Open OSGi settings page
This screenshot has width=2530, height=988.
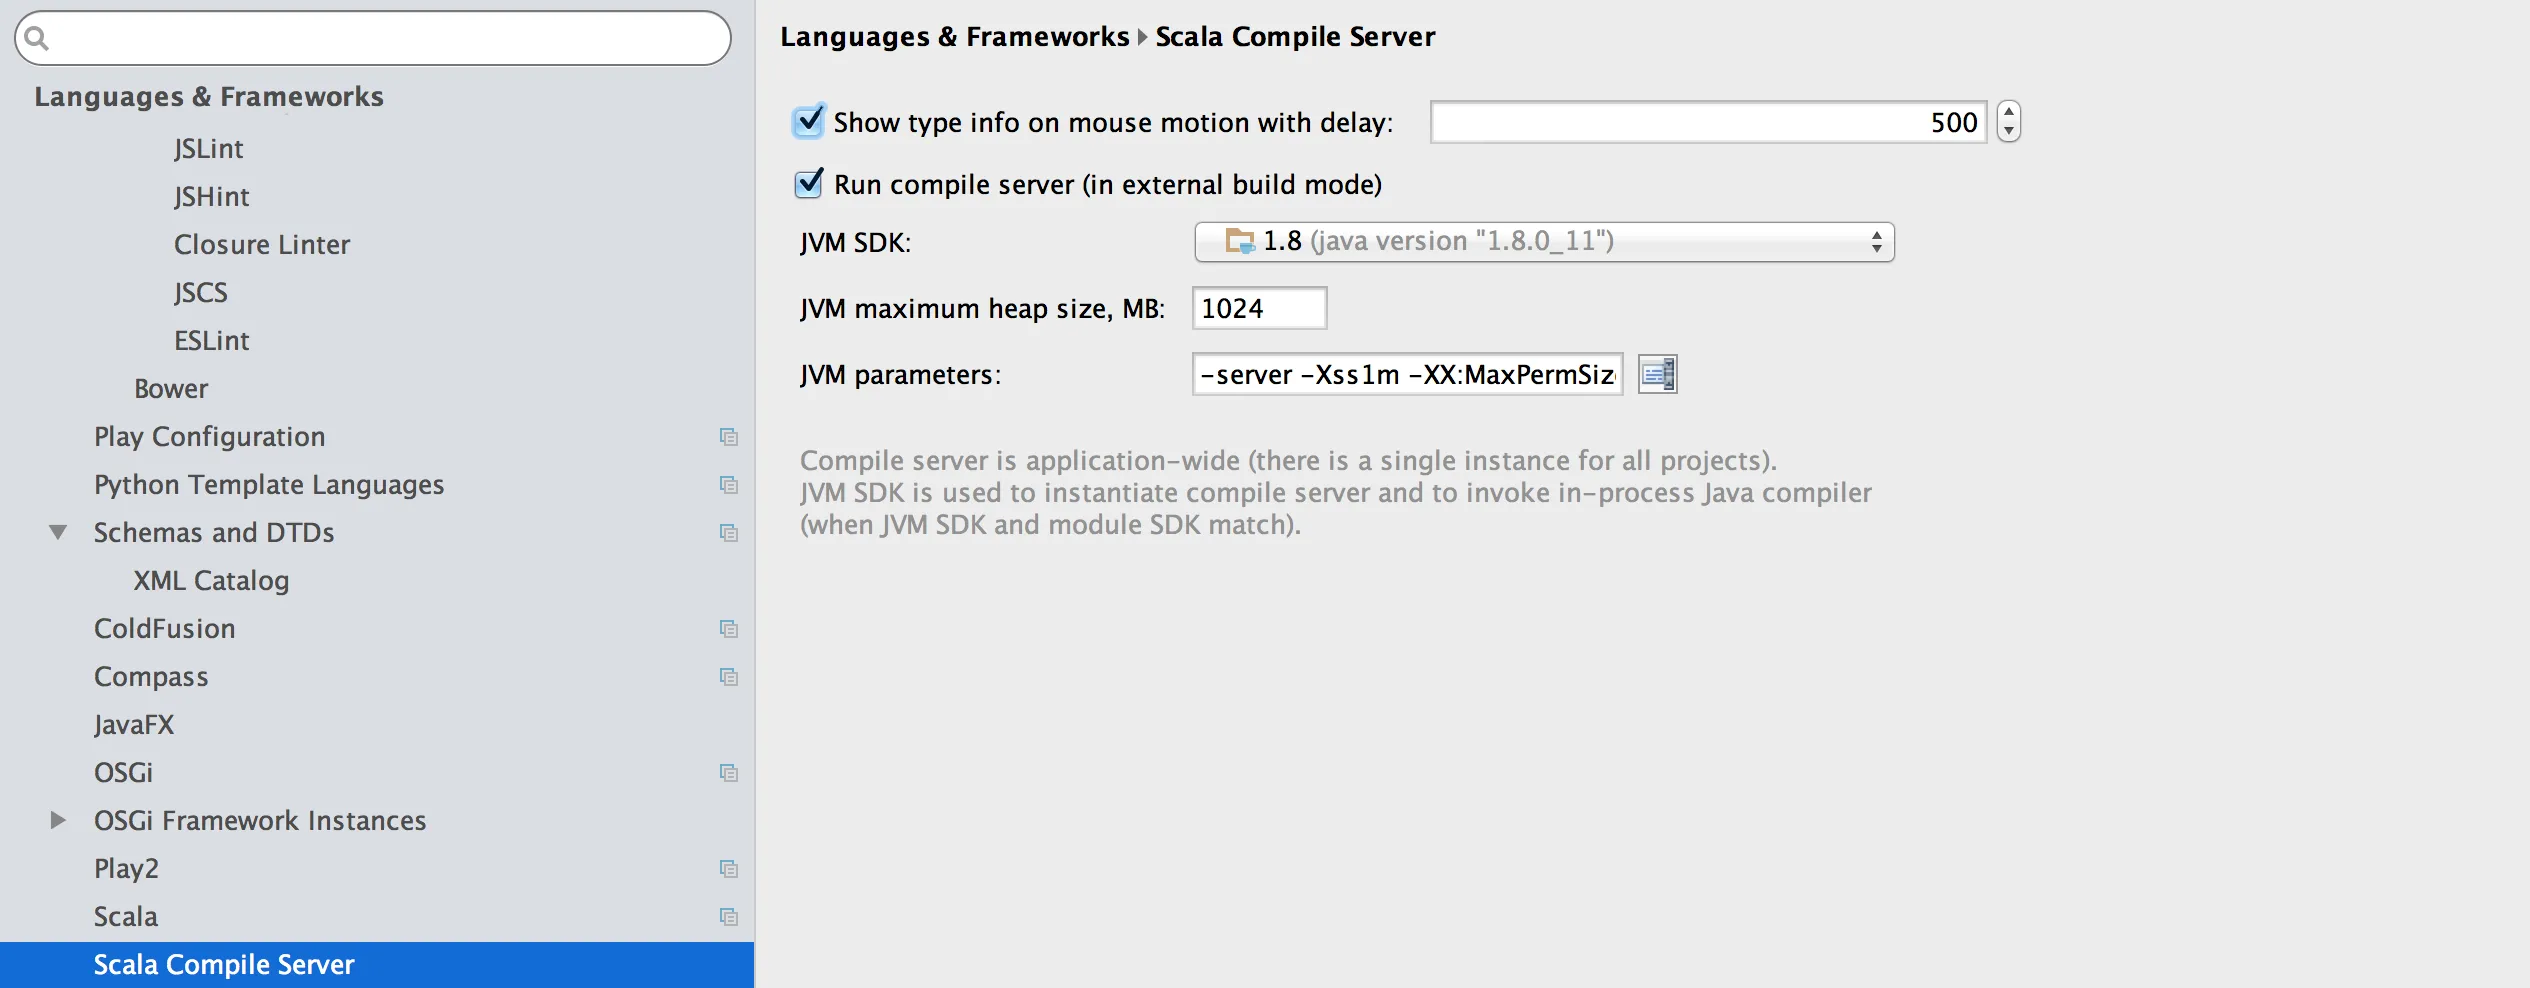coord(123,773)
